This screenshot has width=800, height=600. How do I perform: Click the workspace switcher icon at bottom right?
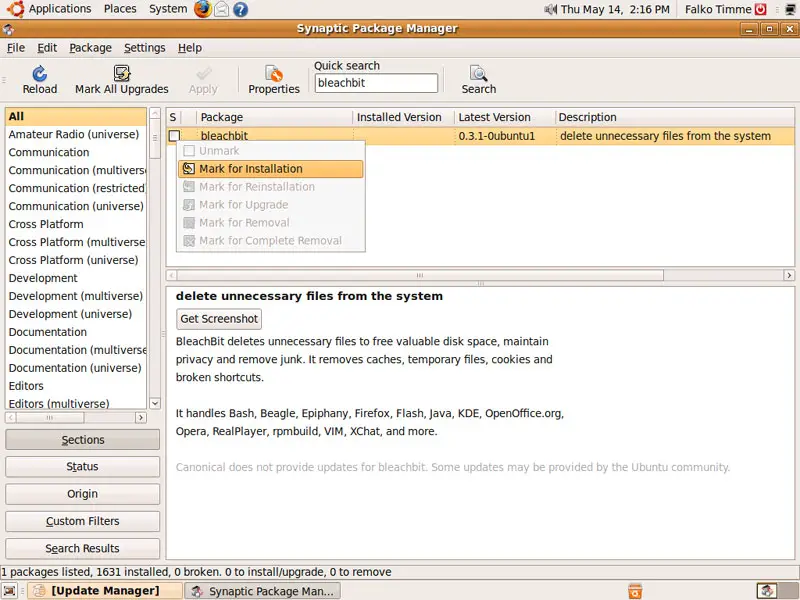point(766,591)
